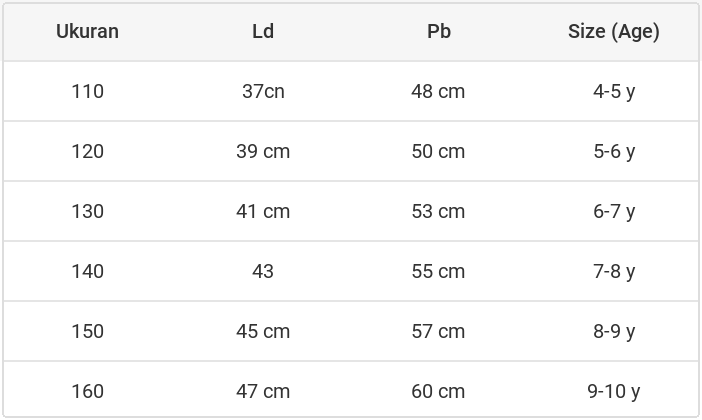Screen dimensions: 702x420
Task: Click the 48 cm Pb value
Action: pos(438,91)
